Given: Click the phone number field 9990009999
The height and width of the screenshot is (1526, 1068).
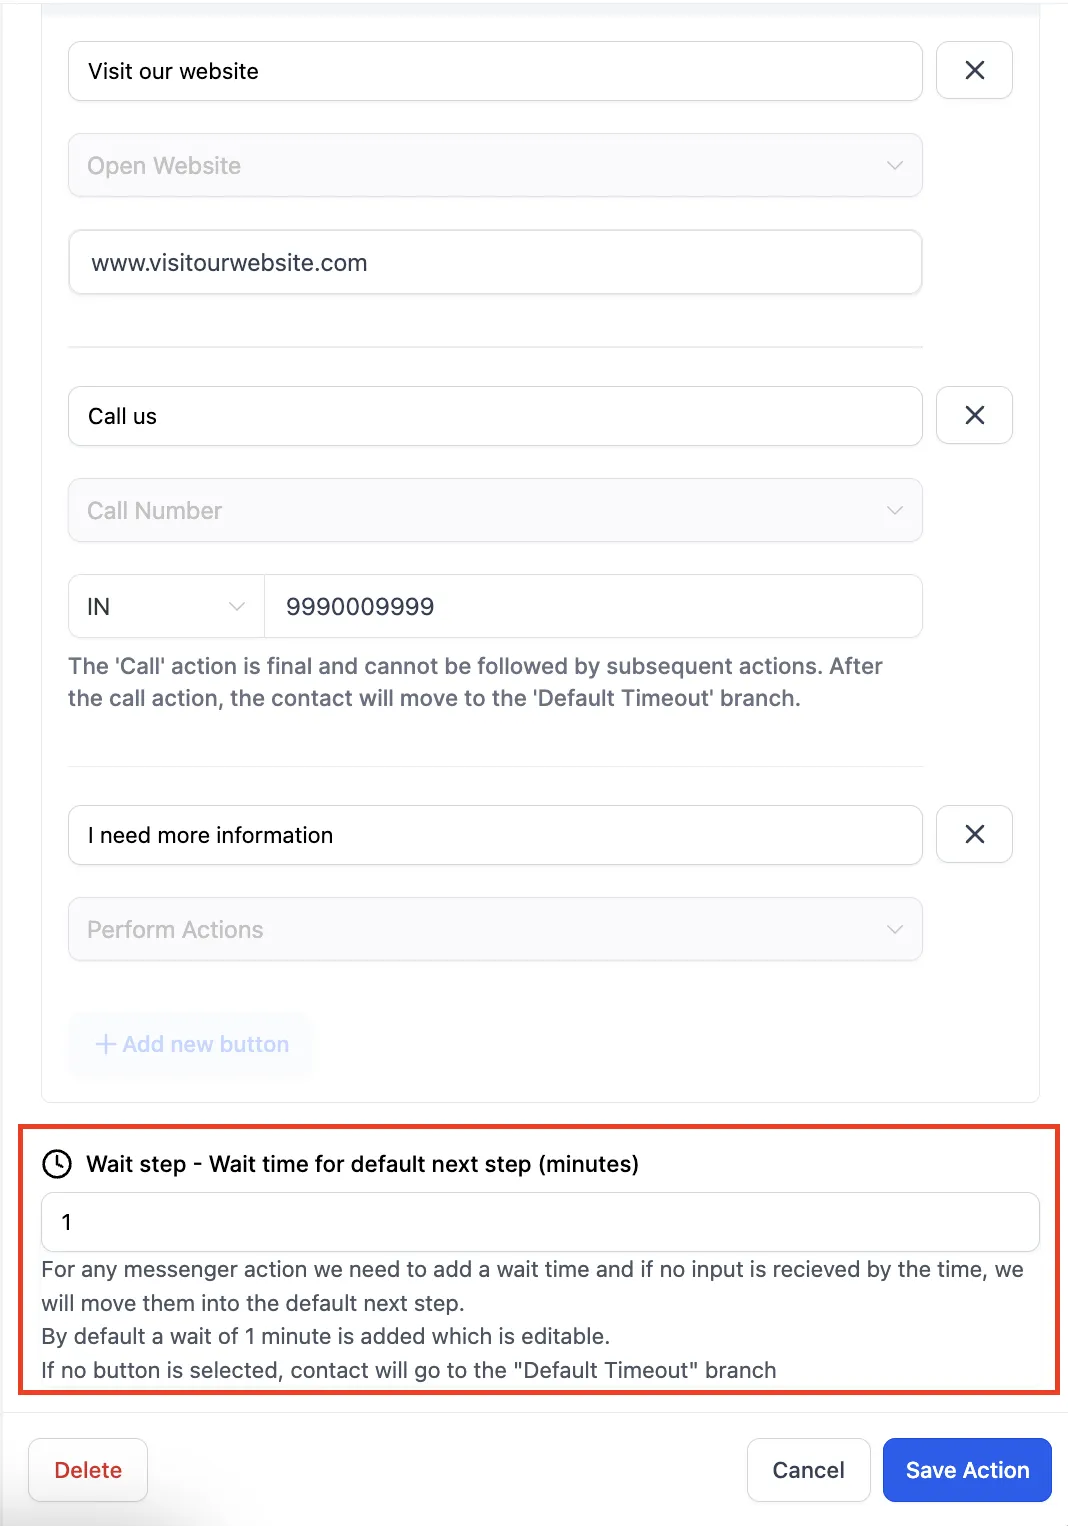Looking at the screenshot, I should click(x=592, y=607).
